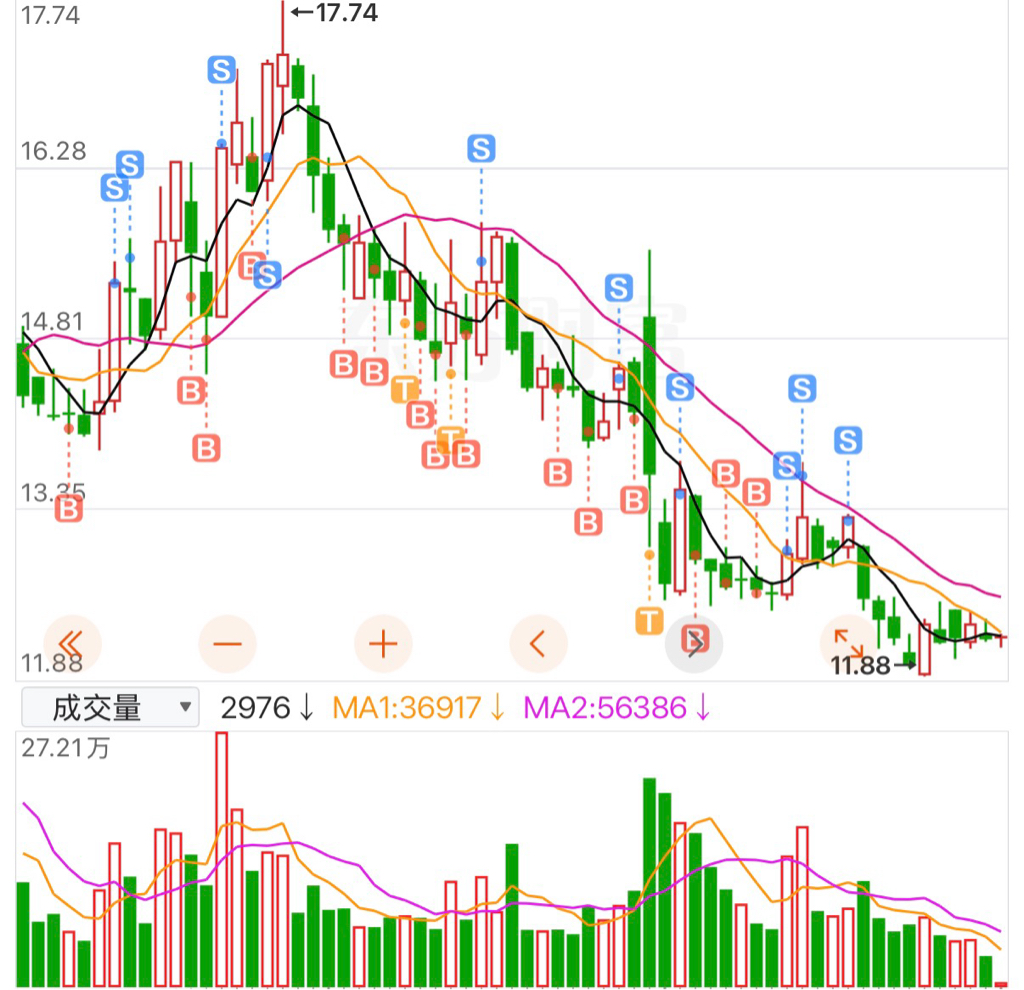Tap the double-left rewind chart button

pyautogui.click(x=72, y=644)
